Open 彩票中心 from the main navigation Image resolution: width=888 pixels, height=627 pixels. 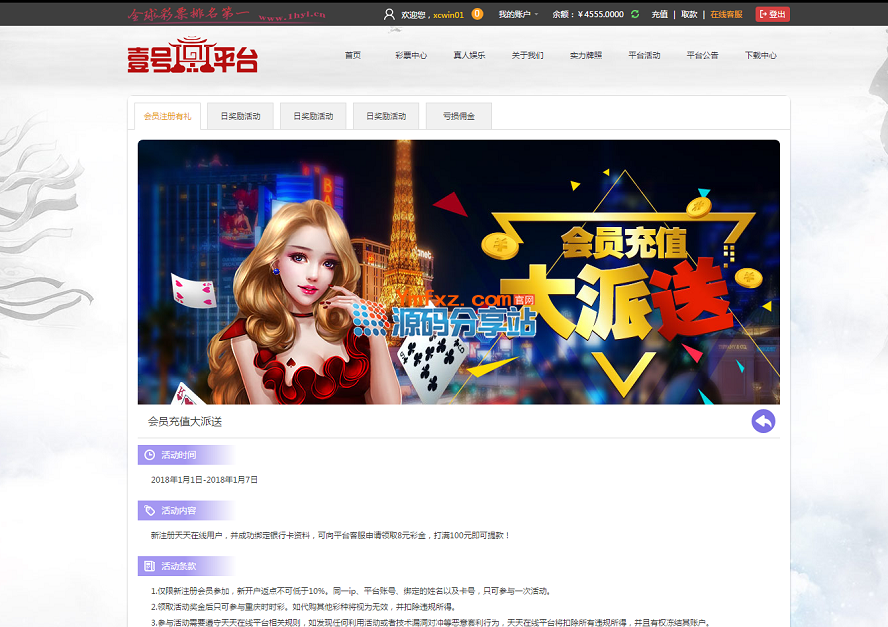point(410,56)
